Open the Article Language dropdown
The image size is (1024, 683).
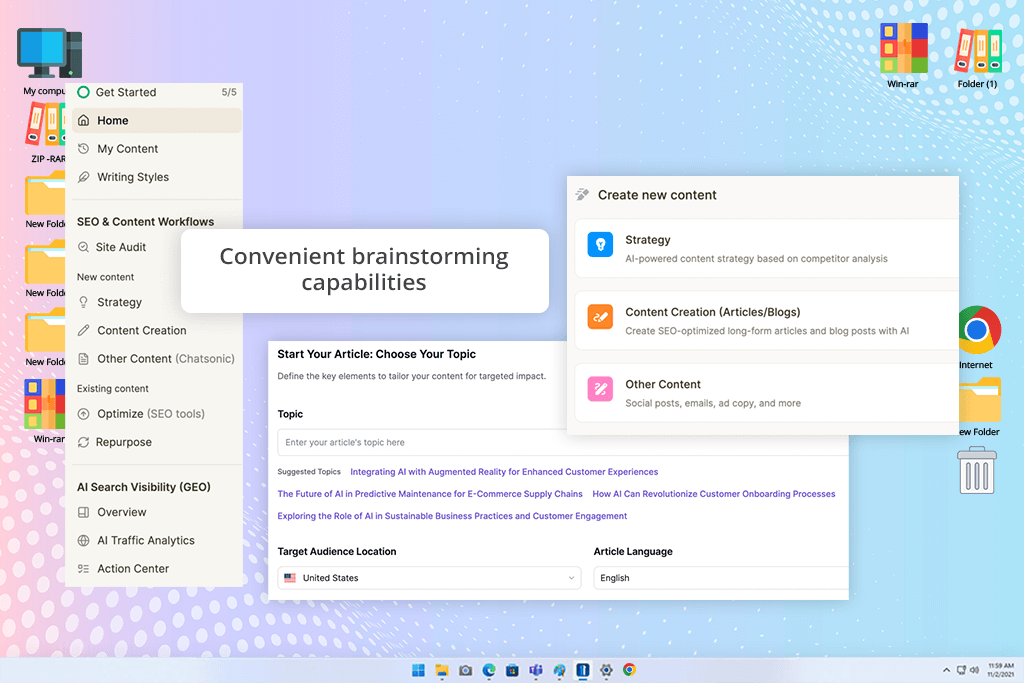tap(721, 578)
